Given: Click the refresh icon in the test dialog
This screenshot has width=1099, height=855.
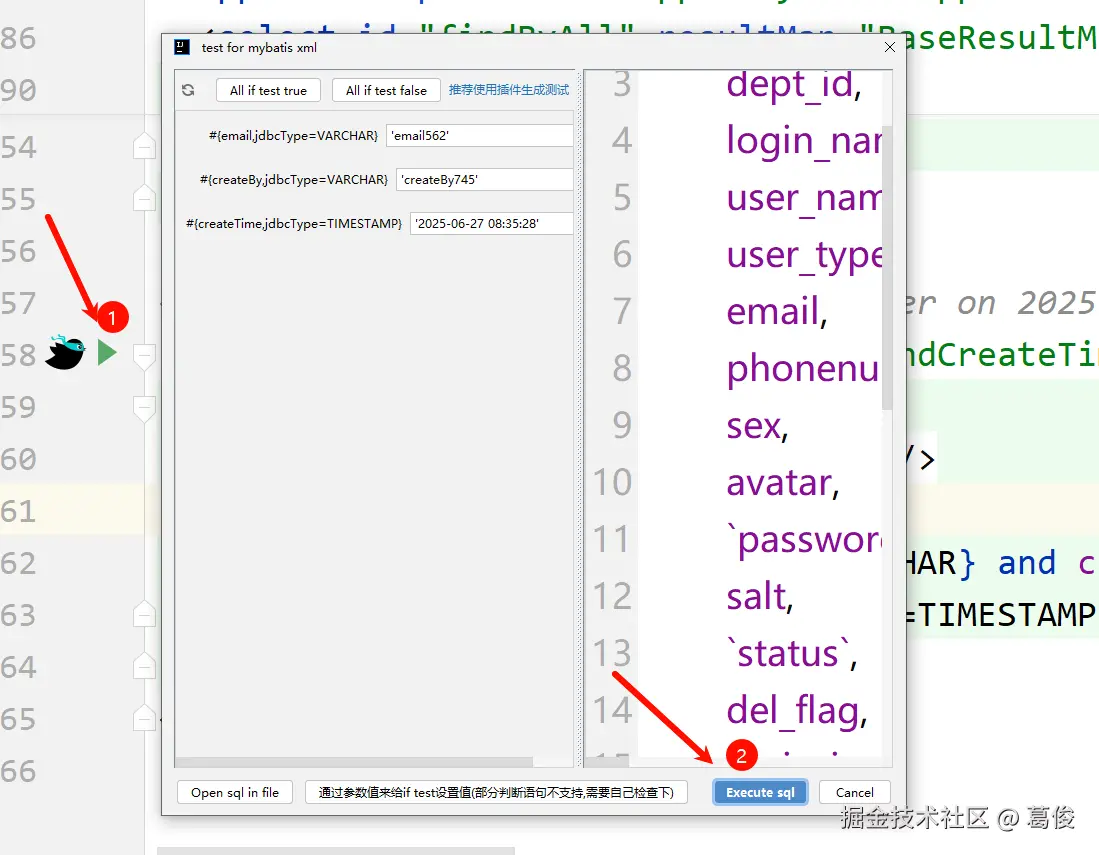Looking at the screenshot, I should [189, 90].
